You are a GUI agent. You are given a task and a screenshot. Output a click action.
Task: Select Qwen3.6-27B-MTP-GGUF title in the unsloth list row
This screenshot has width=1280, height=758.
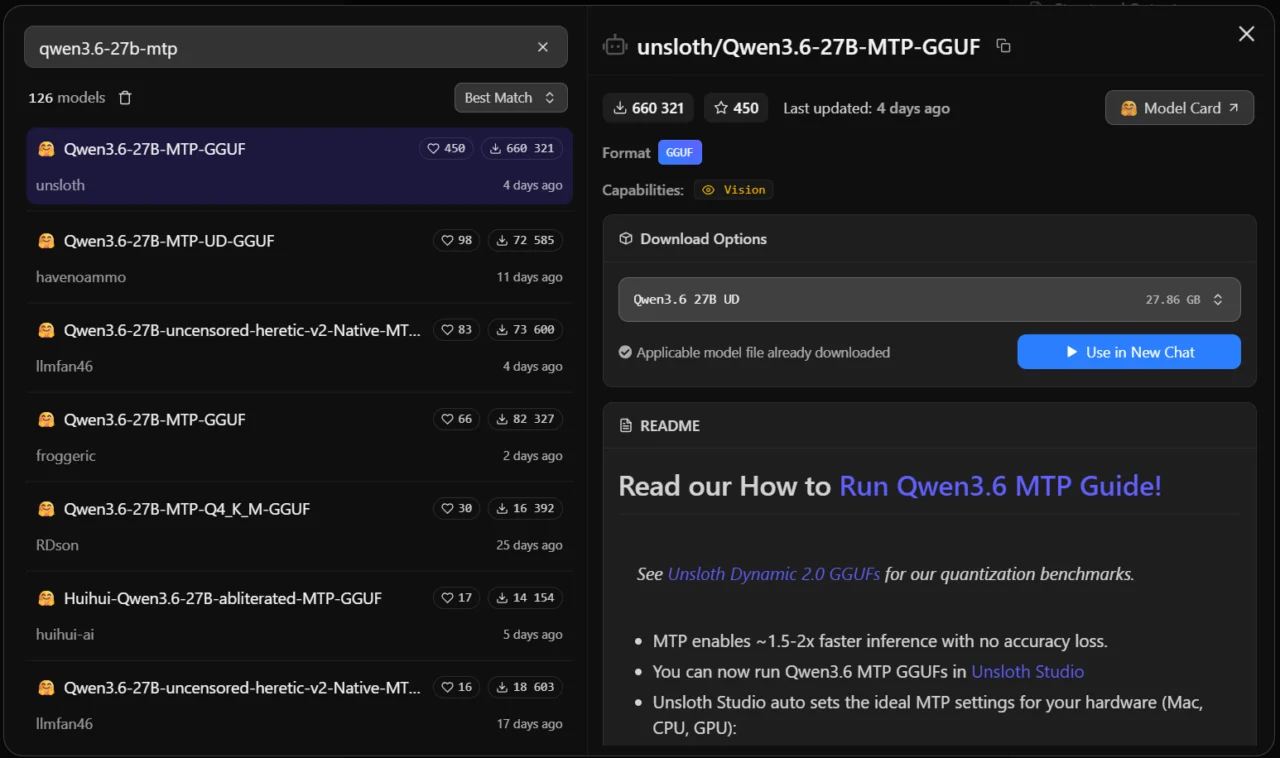tap(155, 149)
